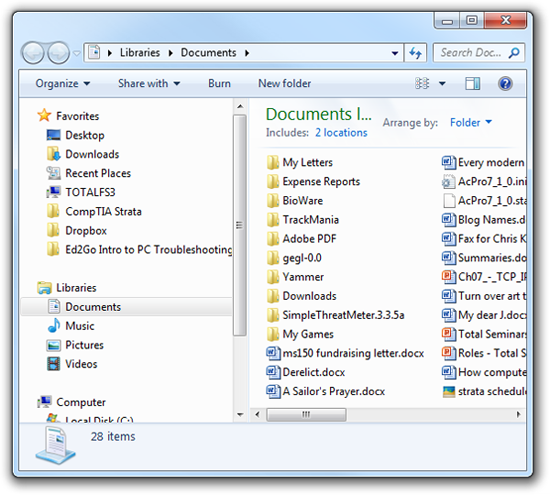
Task: Click New folder in the toolbar
Action: tap(284, 83)
